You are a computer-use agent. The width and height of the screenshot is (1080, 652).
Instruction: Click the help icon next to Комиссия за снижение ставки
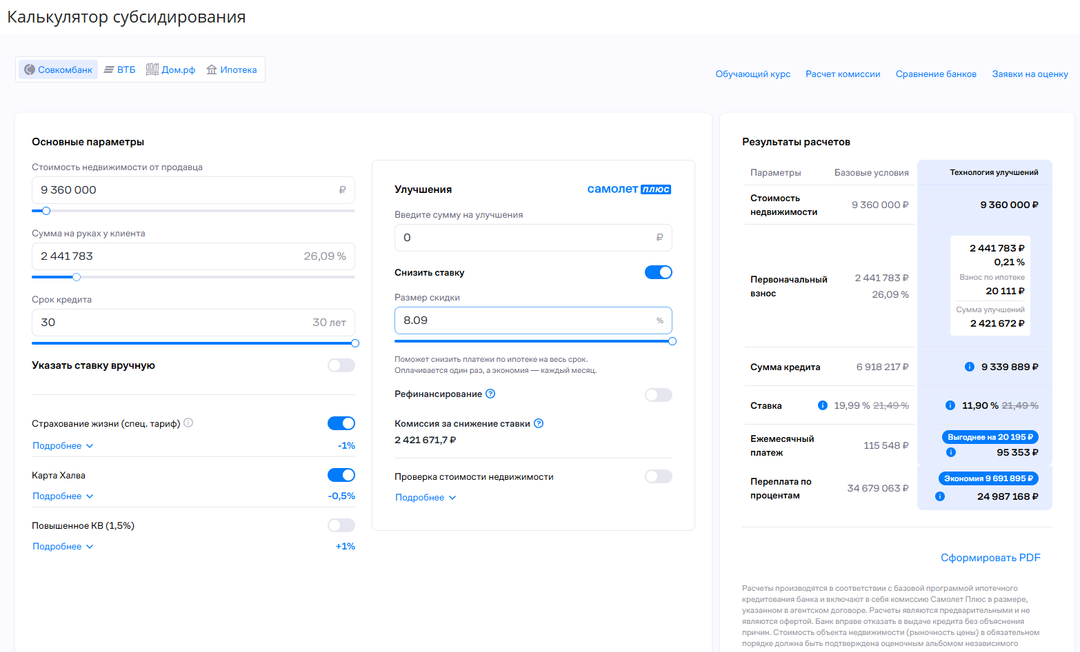pyautogui.click(x=539, y=424)
